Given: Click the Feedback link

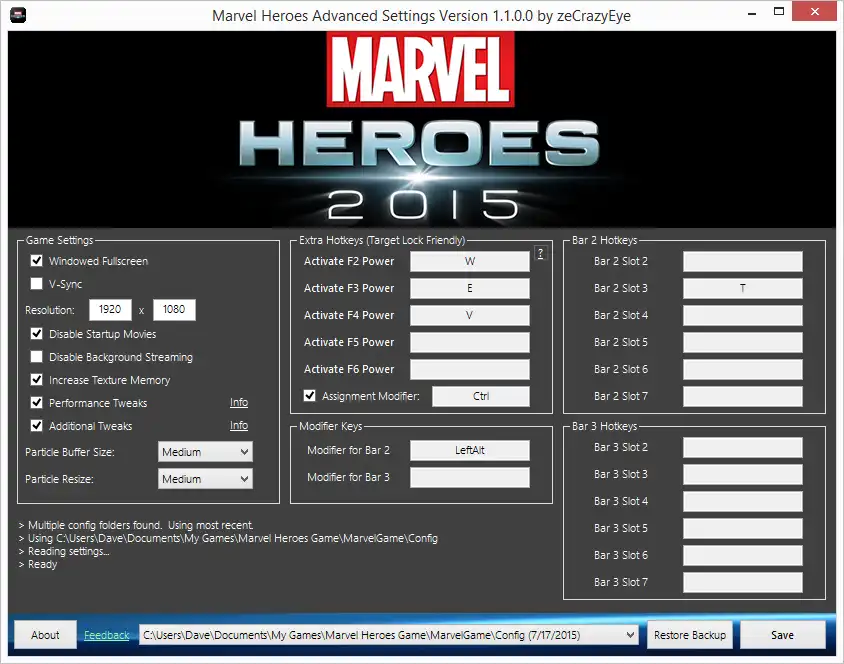Looking at the screenshot, I should 107,635.
